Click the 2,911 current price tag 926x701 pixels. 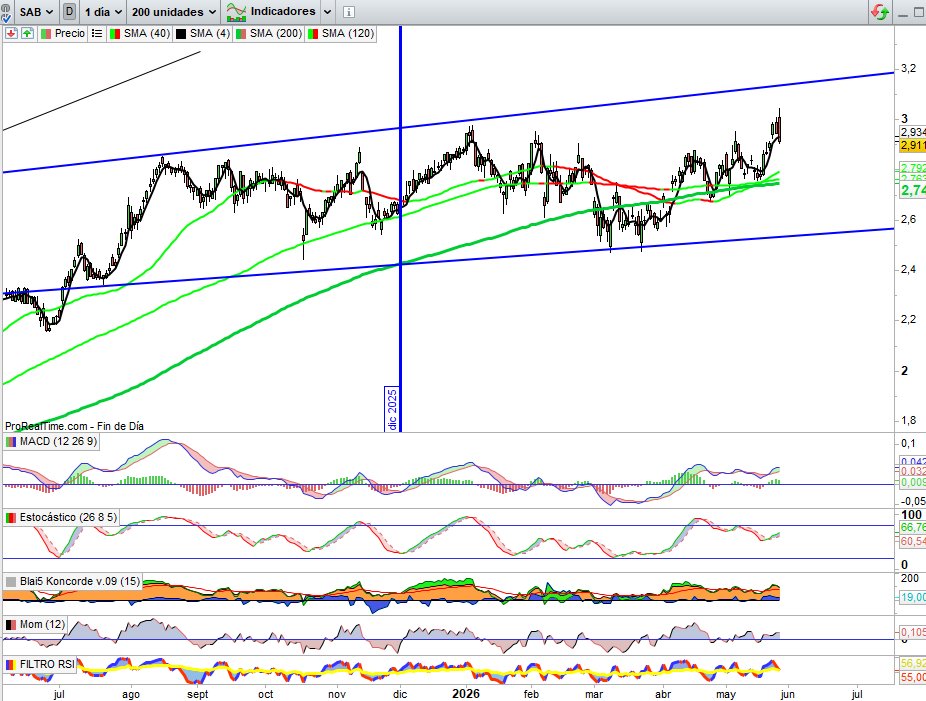pos(912,145)
